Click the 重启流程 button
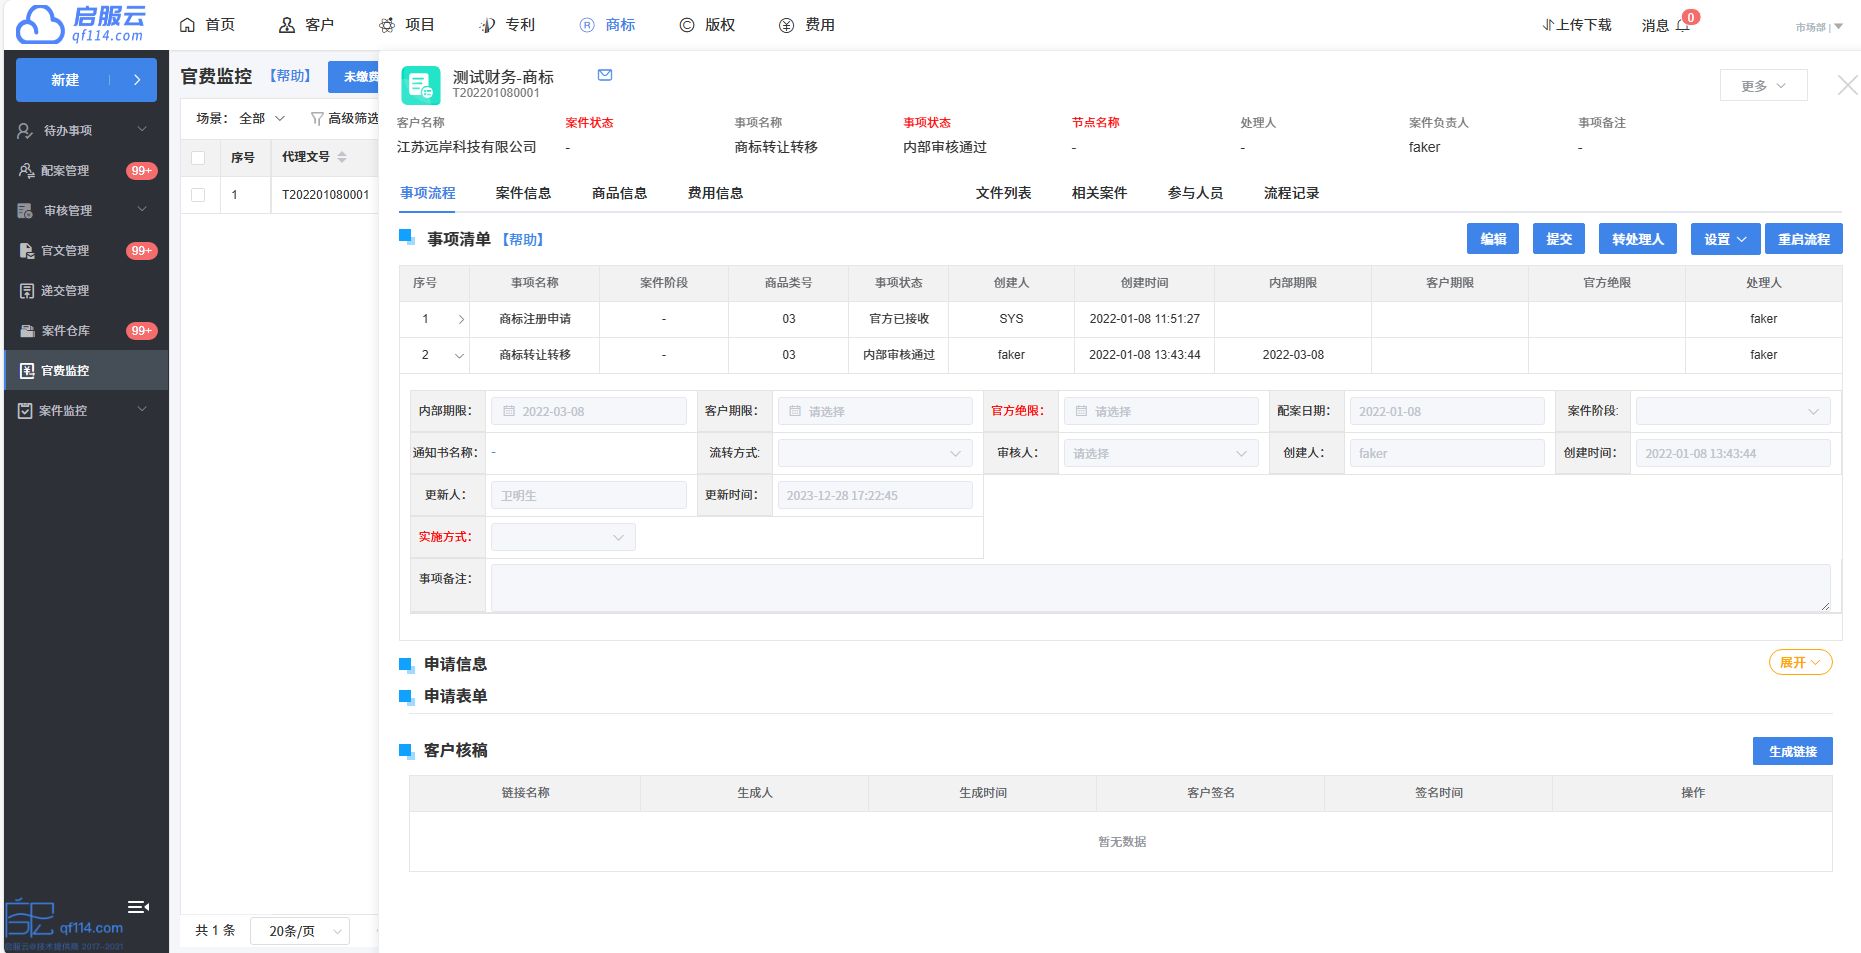 (1804, 239)
